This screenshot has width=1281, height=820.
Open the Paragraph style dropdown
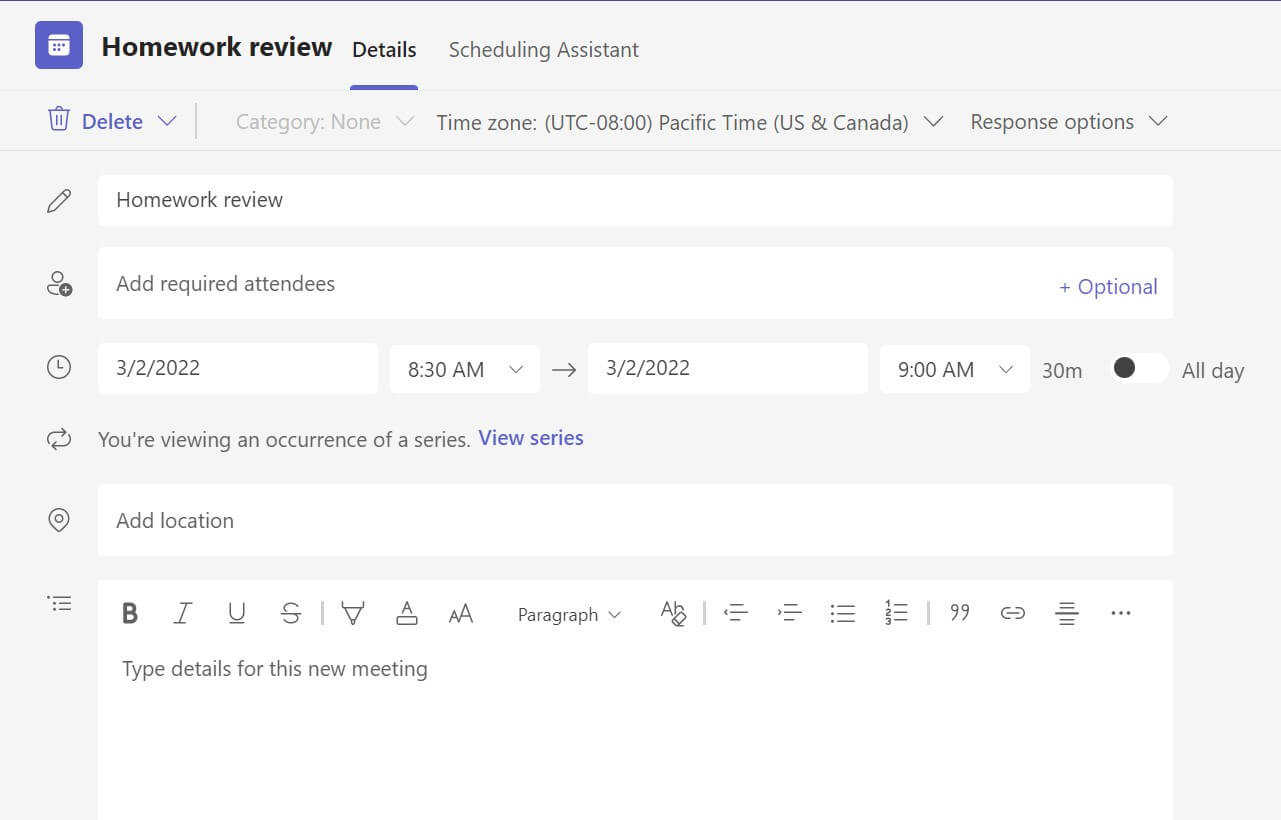pyautogui.click(x=568, y=614)
